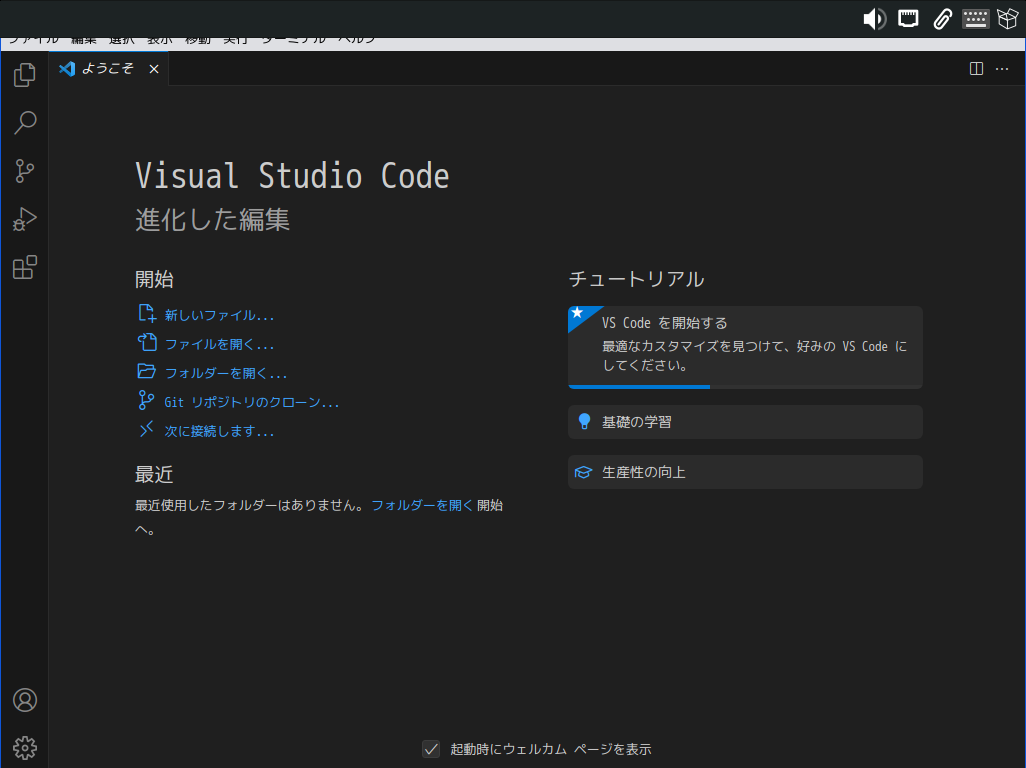Click the 最近 section heading
The width and height of the screenshot is (1026, 768).
pyautogui.click(x=154, y=474)
